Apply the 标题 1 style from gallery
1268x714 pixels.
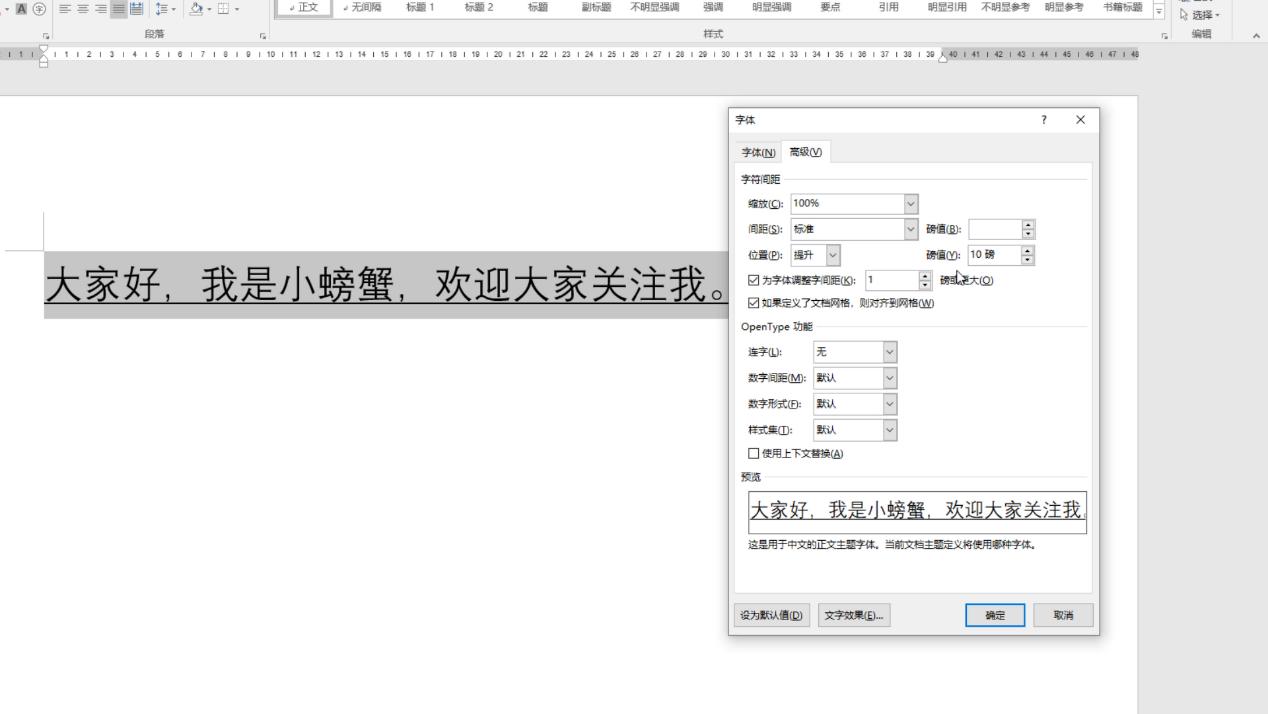[420, 8]
